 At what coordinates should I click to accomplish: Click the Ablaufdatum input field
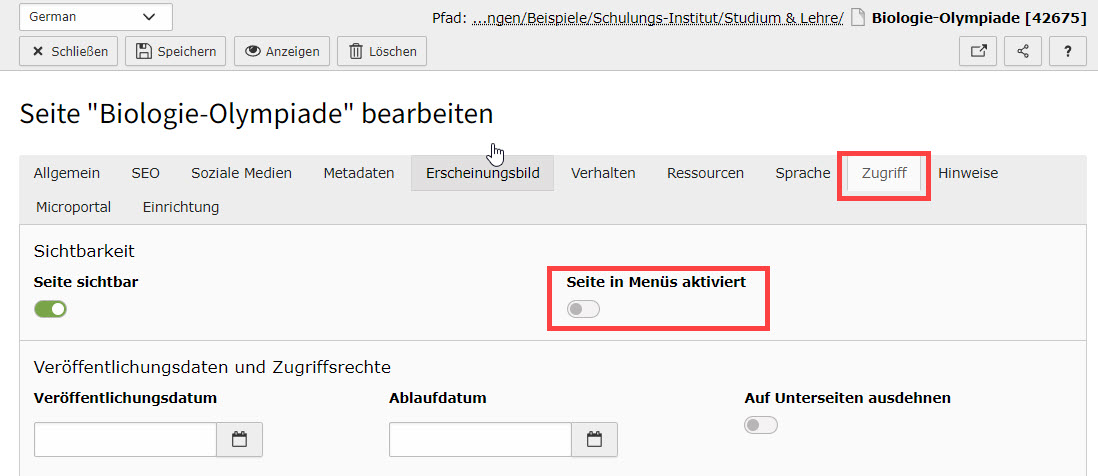click(480, 439)
